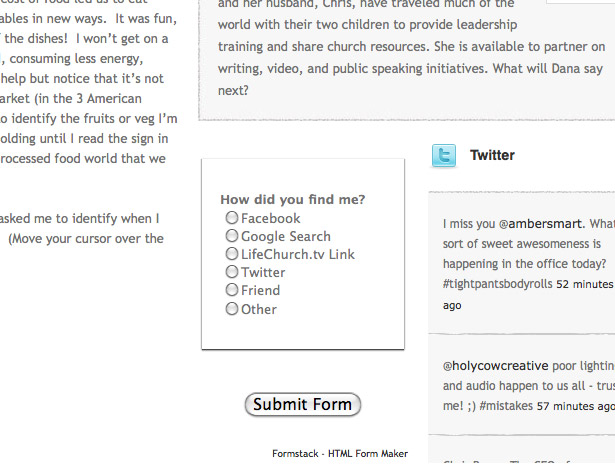Viewport: 615px width, 475px height.
Task: Click the Google Search label text
Action: click(286, 236)
